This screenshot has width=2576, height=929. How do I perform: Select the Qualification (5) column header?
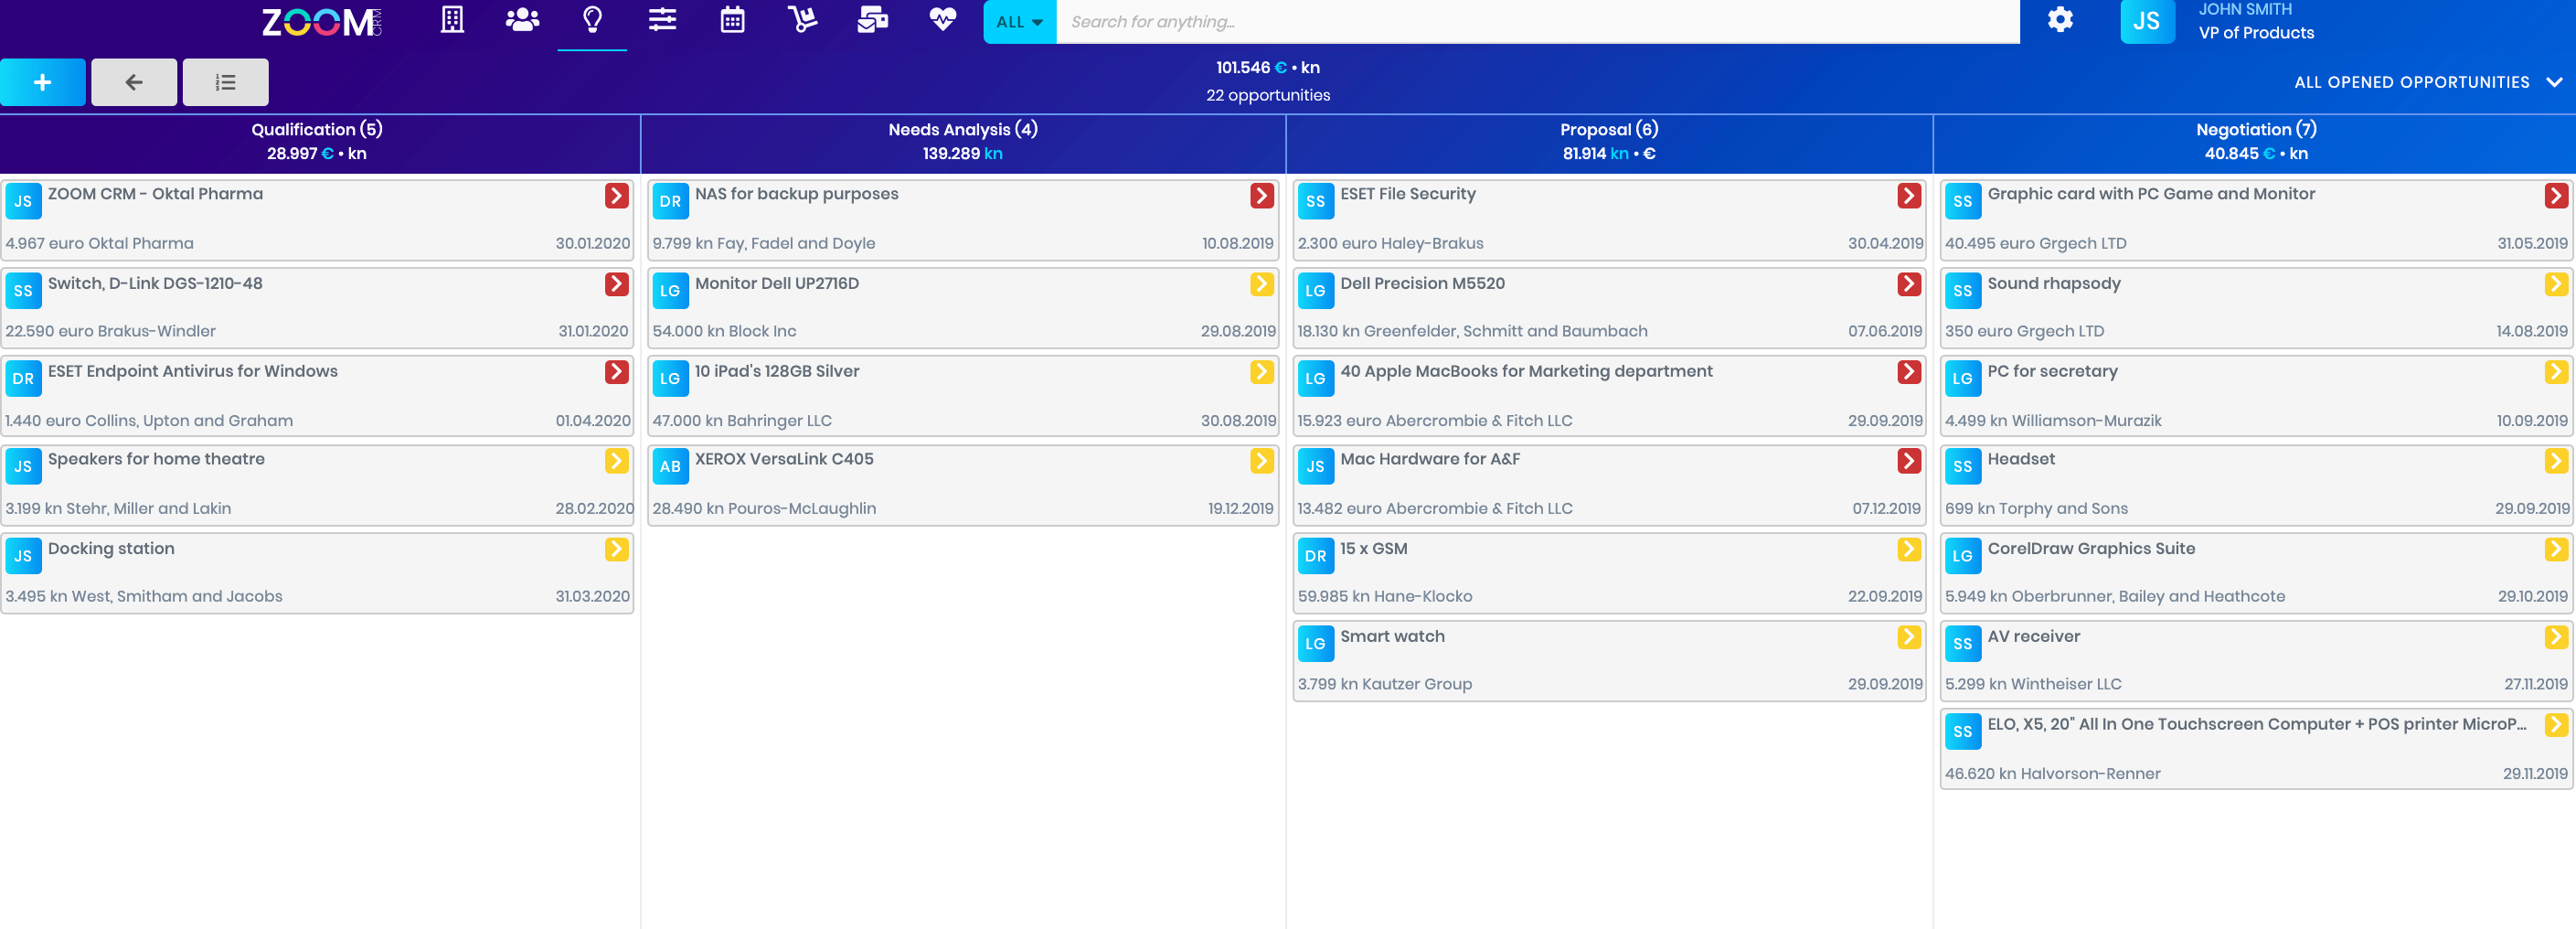(317, 141)
